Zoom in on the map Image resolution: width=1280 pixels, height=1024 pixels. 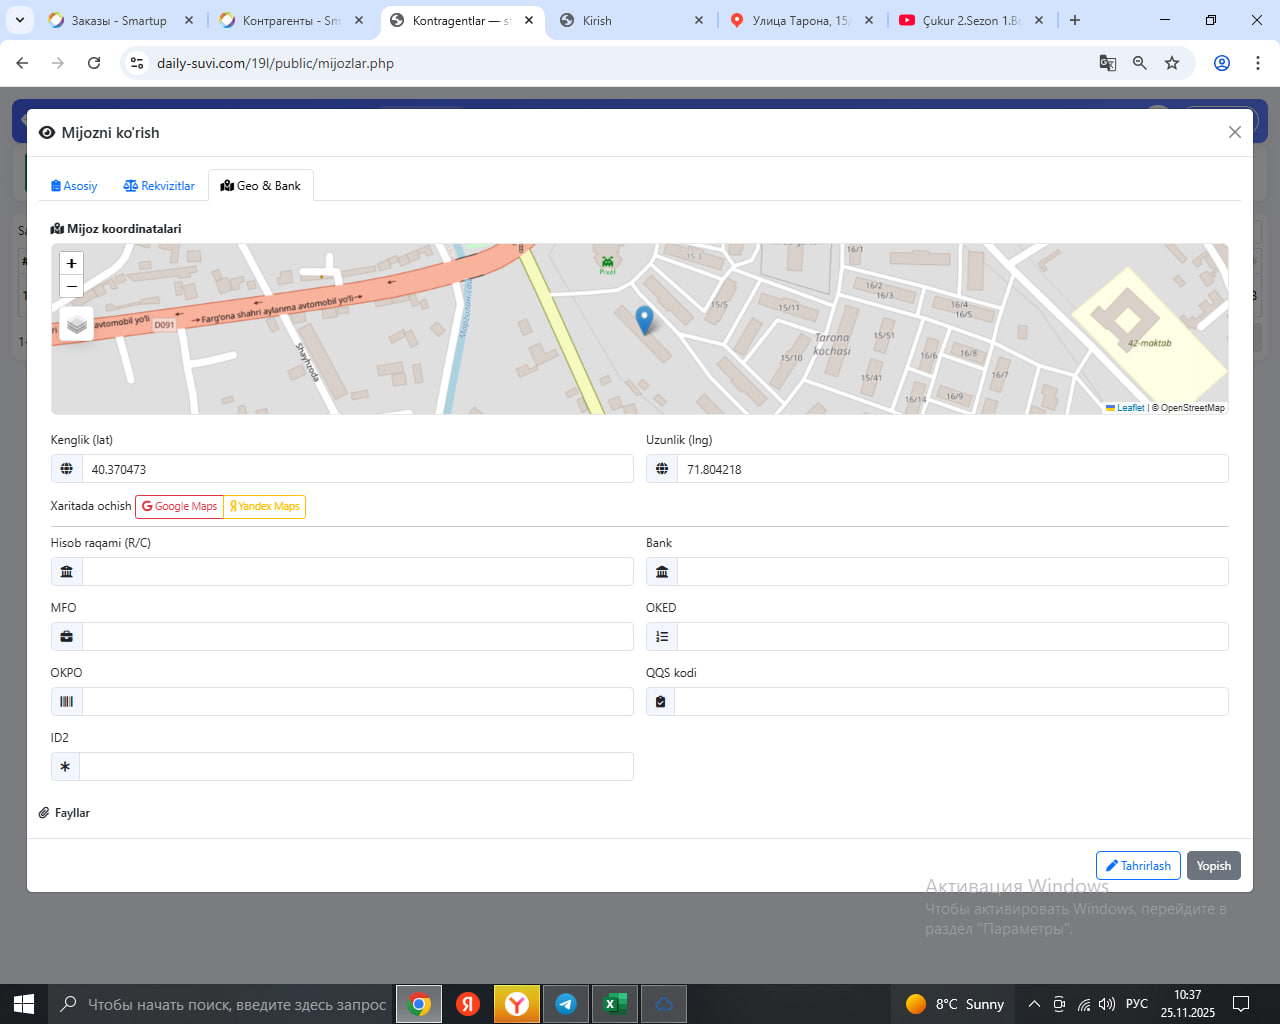[71, 263]
